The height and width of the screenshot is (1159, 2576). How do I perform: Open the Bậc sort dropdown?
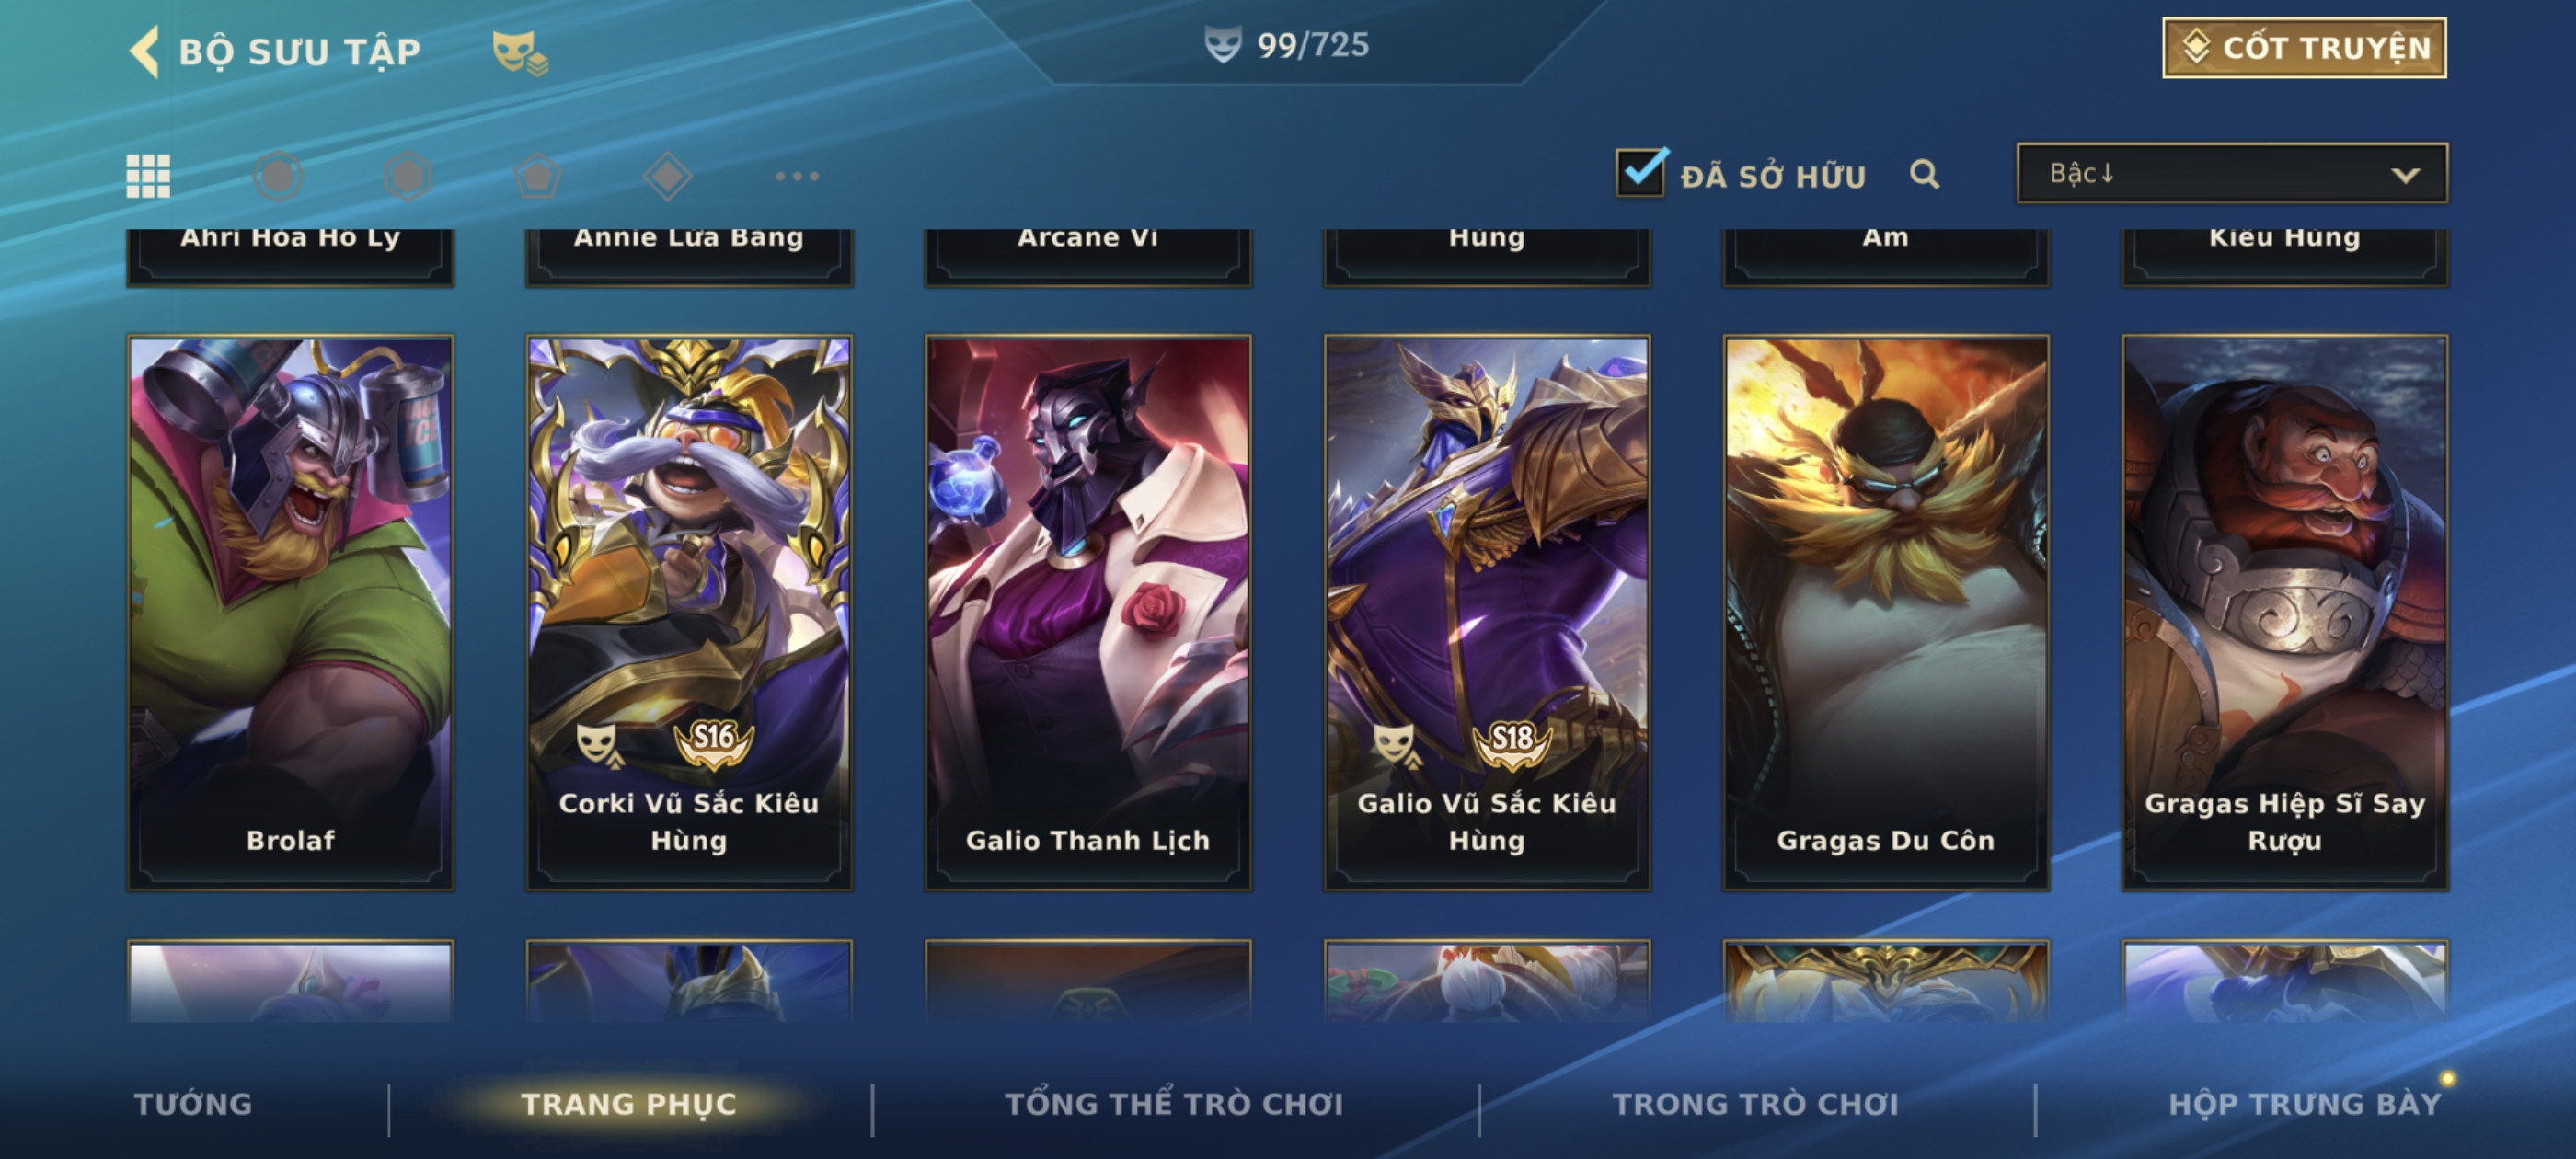tap(2232, 173)
